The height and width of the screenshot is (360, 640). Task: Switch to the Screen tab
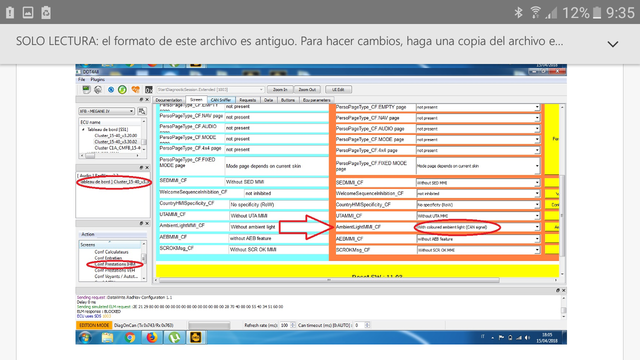196,100
